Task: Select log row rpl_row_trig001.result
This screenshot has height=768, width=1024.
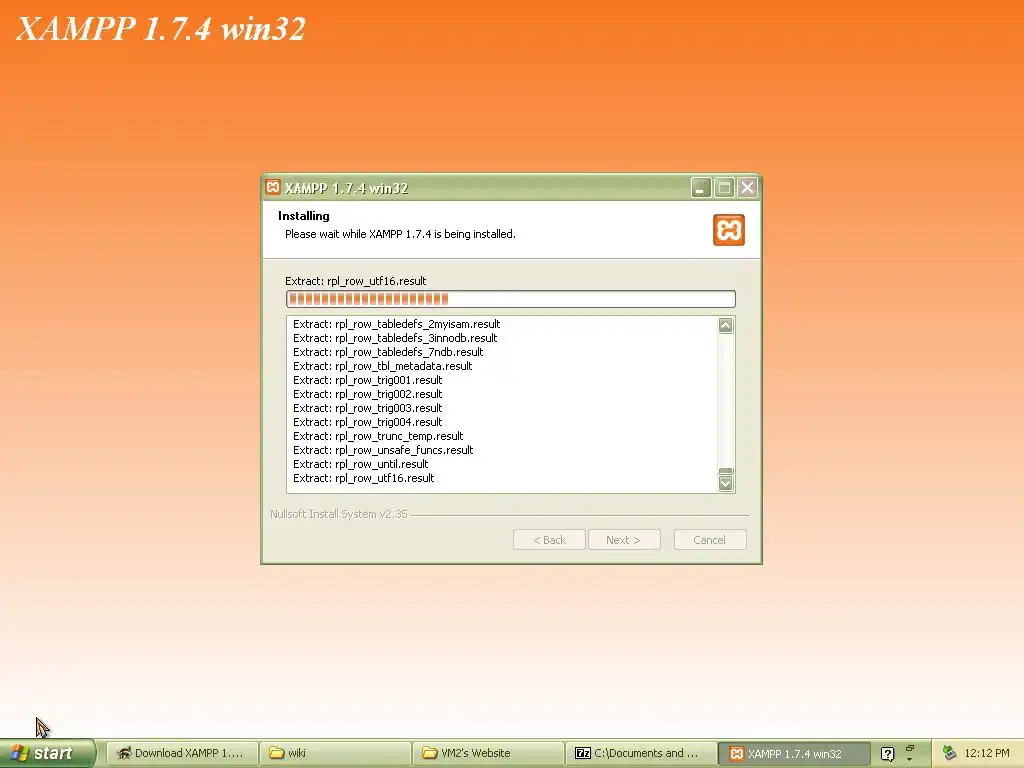Action: (368, 380)
